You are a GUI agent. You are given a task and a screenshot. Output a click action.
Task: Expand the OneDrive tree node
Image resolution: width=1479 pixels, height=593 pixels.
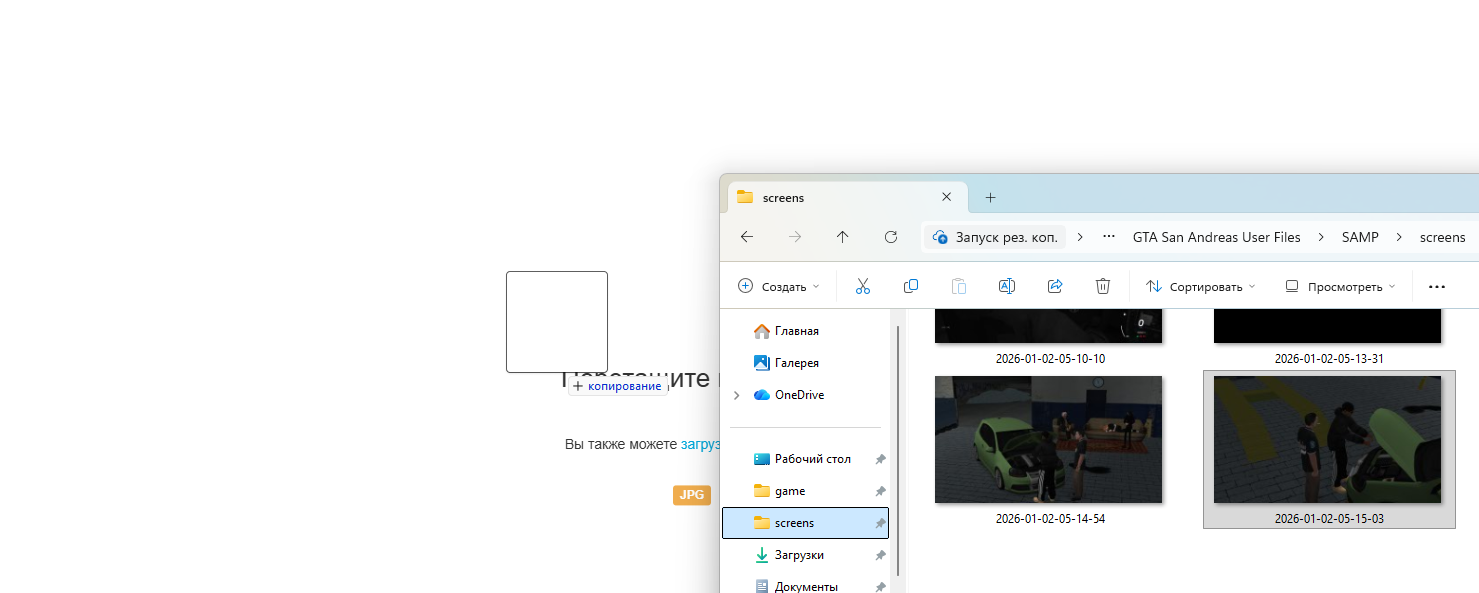click(x=737, y=395)
